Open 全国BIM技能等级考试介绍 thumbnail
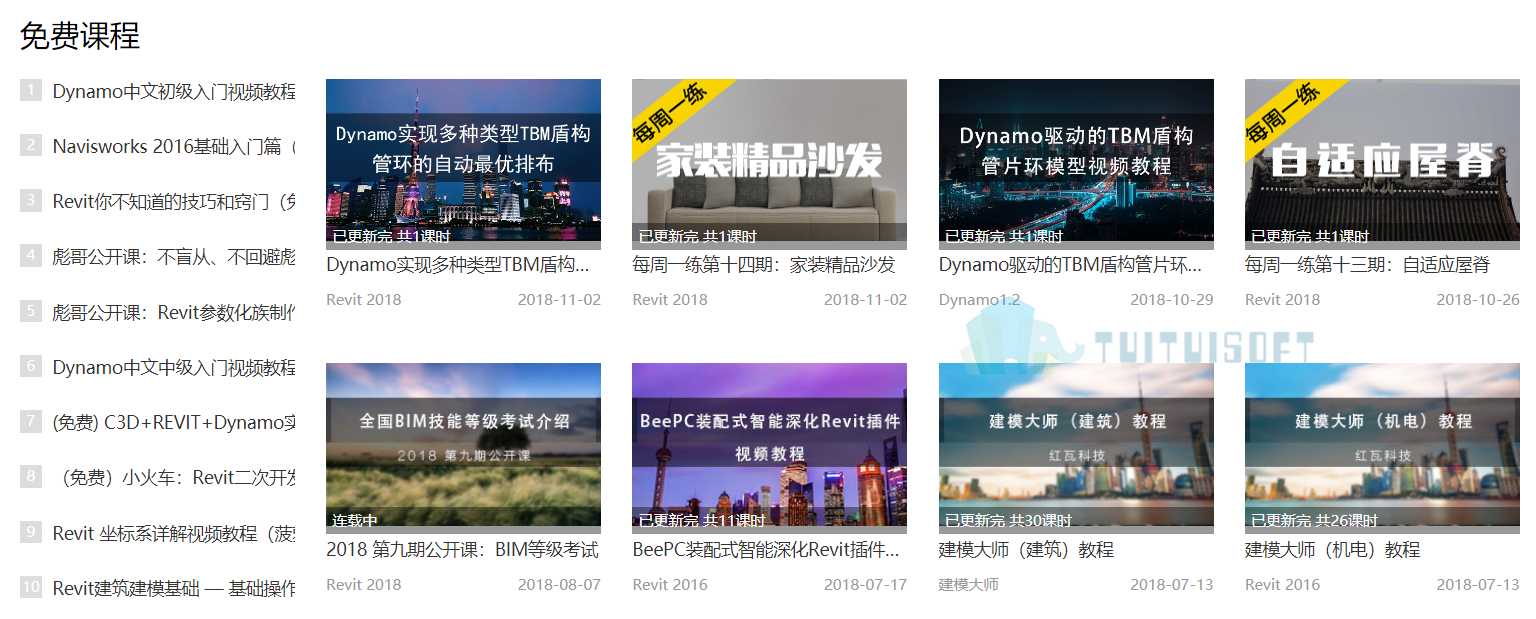This screenshot has width=1536, height=619. (x=463, y=448)
